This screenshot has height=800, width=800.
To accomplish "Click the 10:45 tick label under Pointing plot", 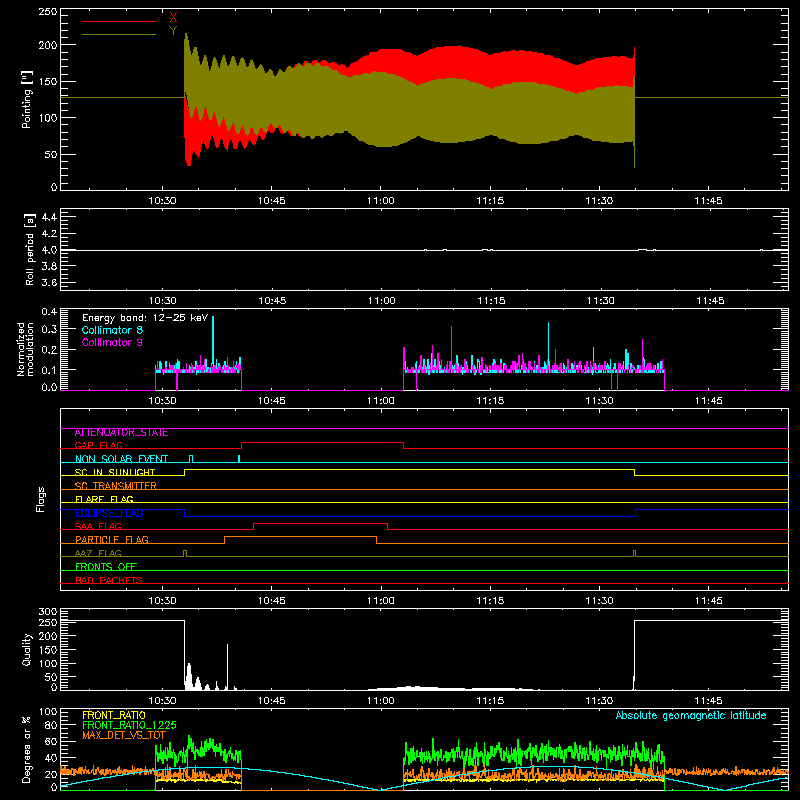I will click(x=271, y=201).
